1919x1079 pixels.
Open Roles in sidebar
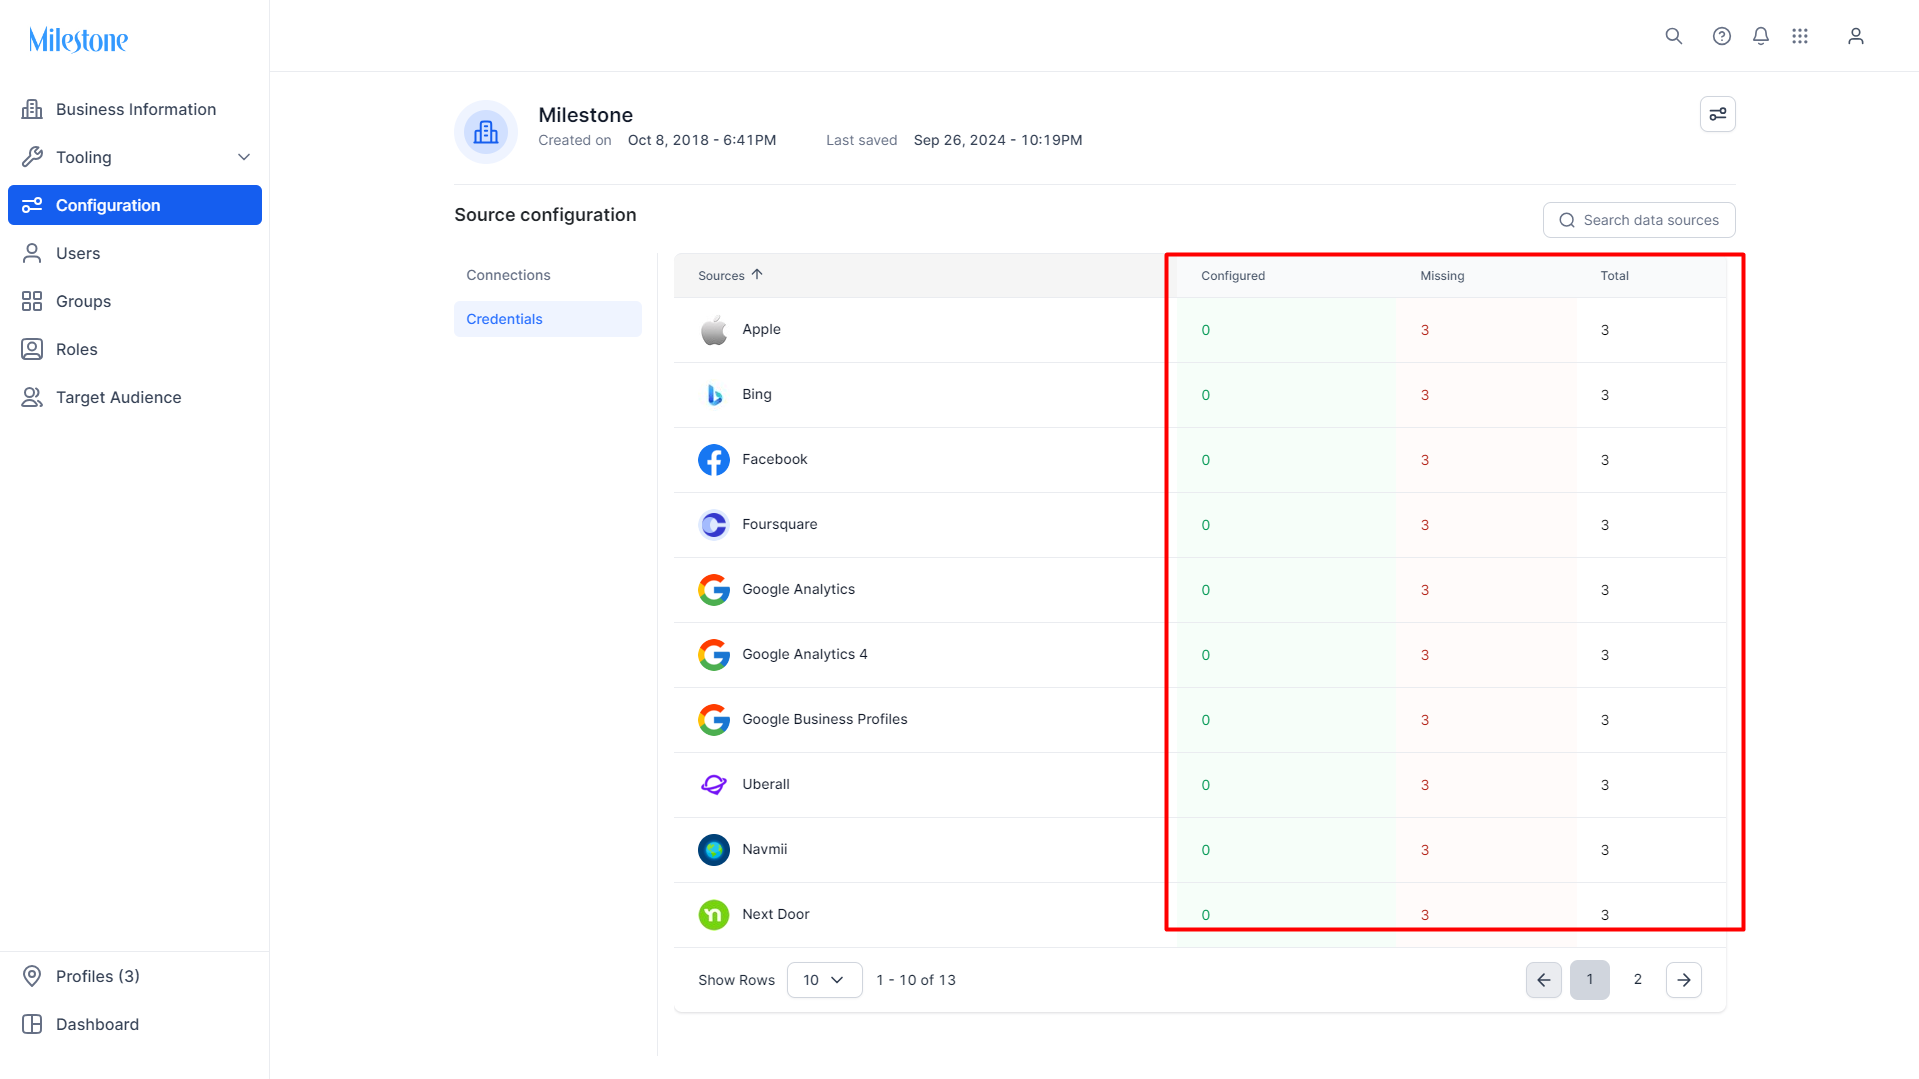click(x=135, y=349)
